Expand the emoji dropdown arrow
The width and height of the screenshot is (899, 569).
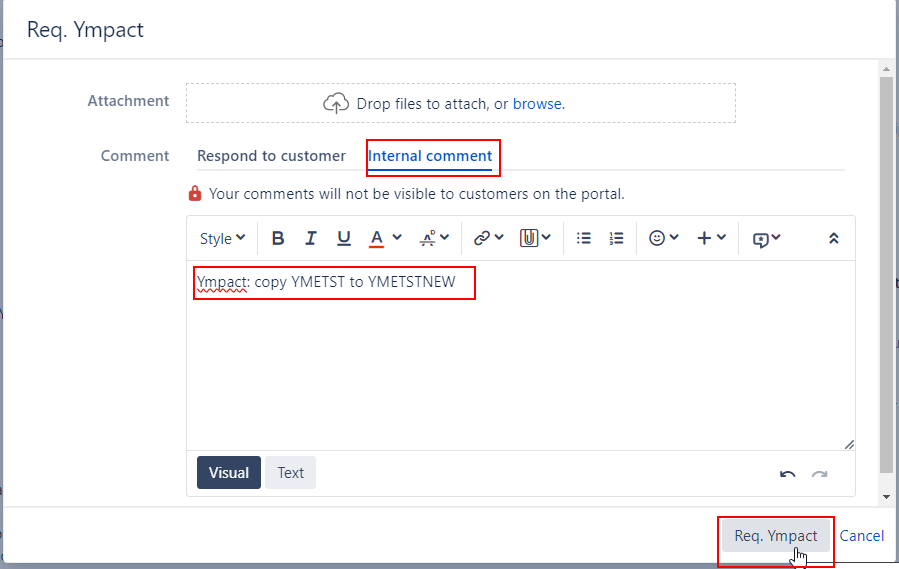click(x=674, y=237)
